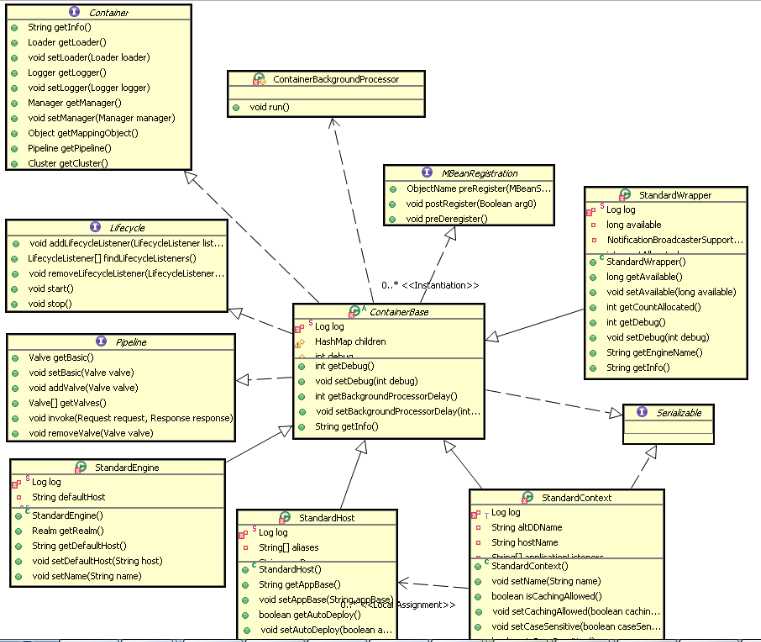Image resolution: width=761 pixels, height=642 pixels.
Task: Click the green dot beside String getAppBase()
Action: point(246,585)
